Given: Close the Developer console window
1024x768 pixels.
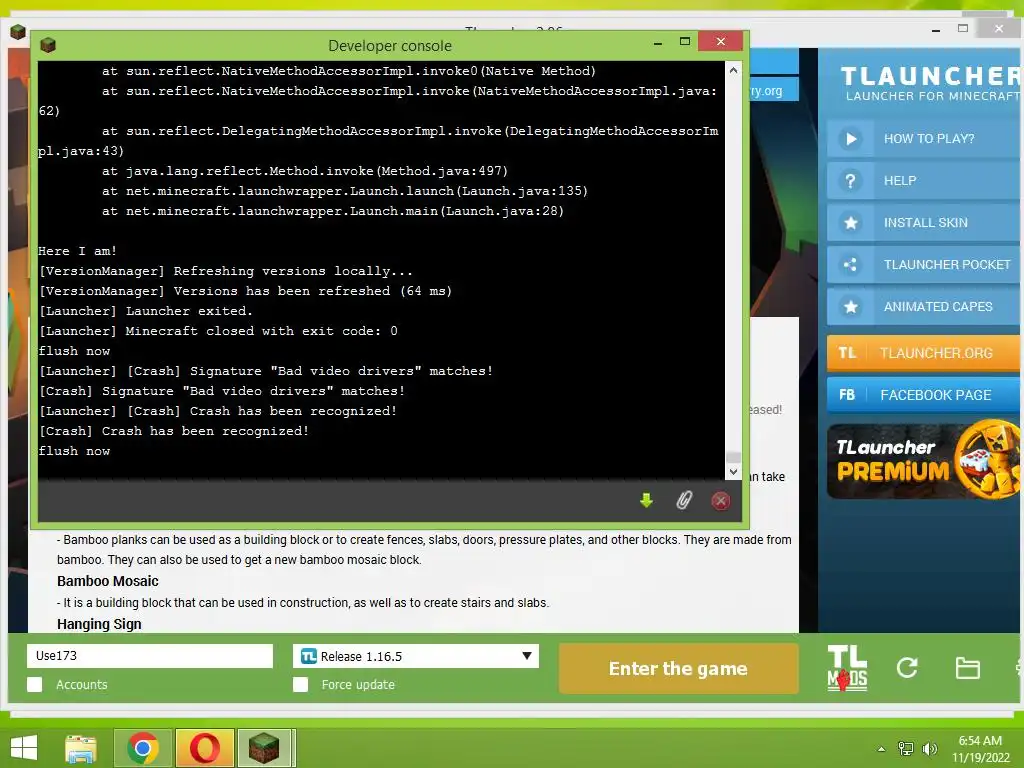Looking at the screenshot, I should pyautogui.click(x=720, y=41).
